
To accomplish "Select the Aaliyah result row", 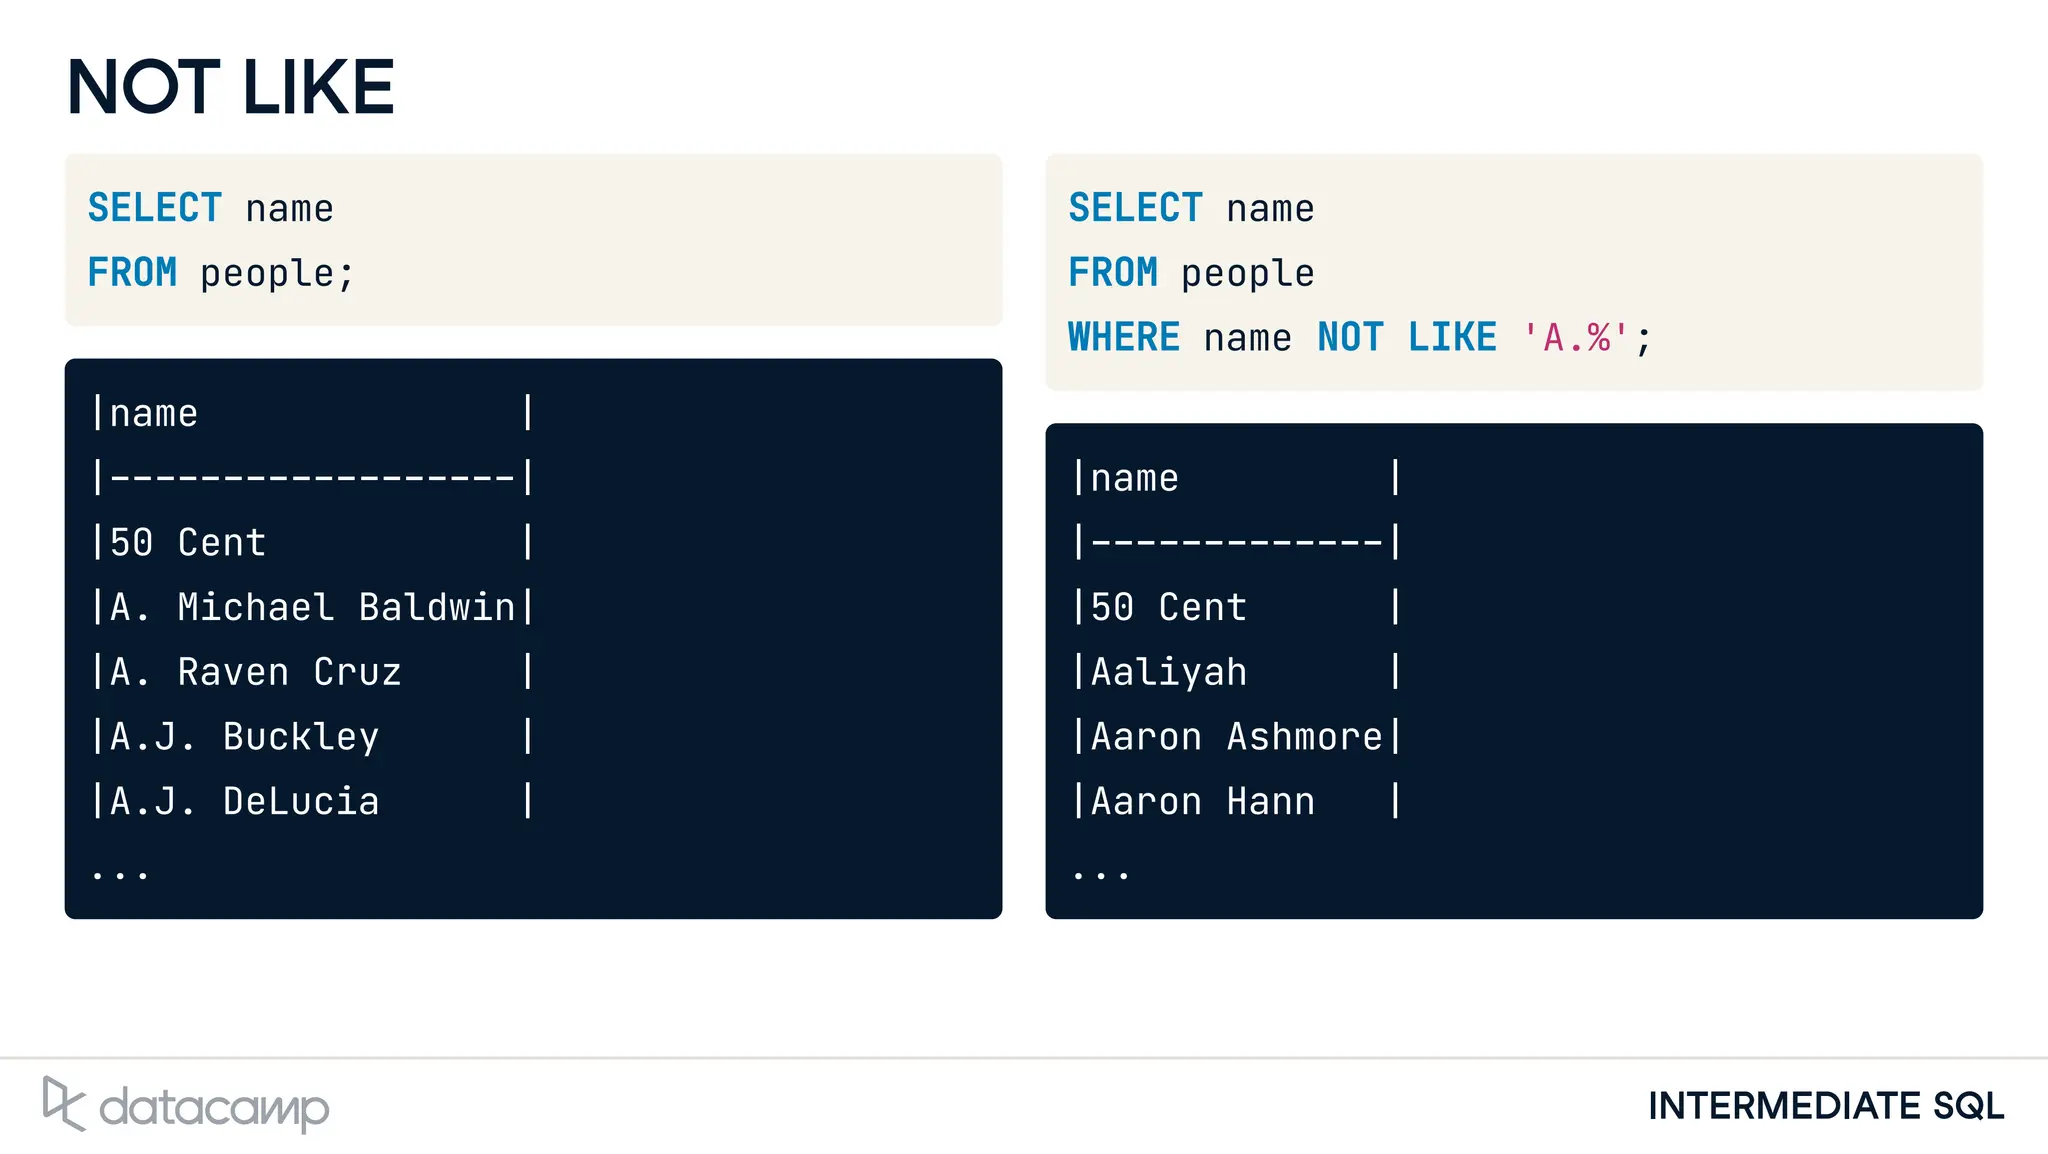I will (1169, 672).
